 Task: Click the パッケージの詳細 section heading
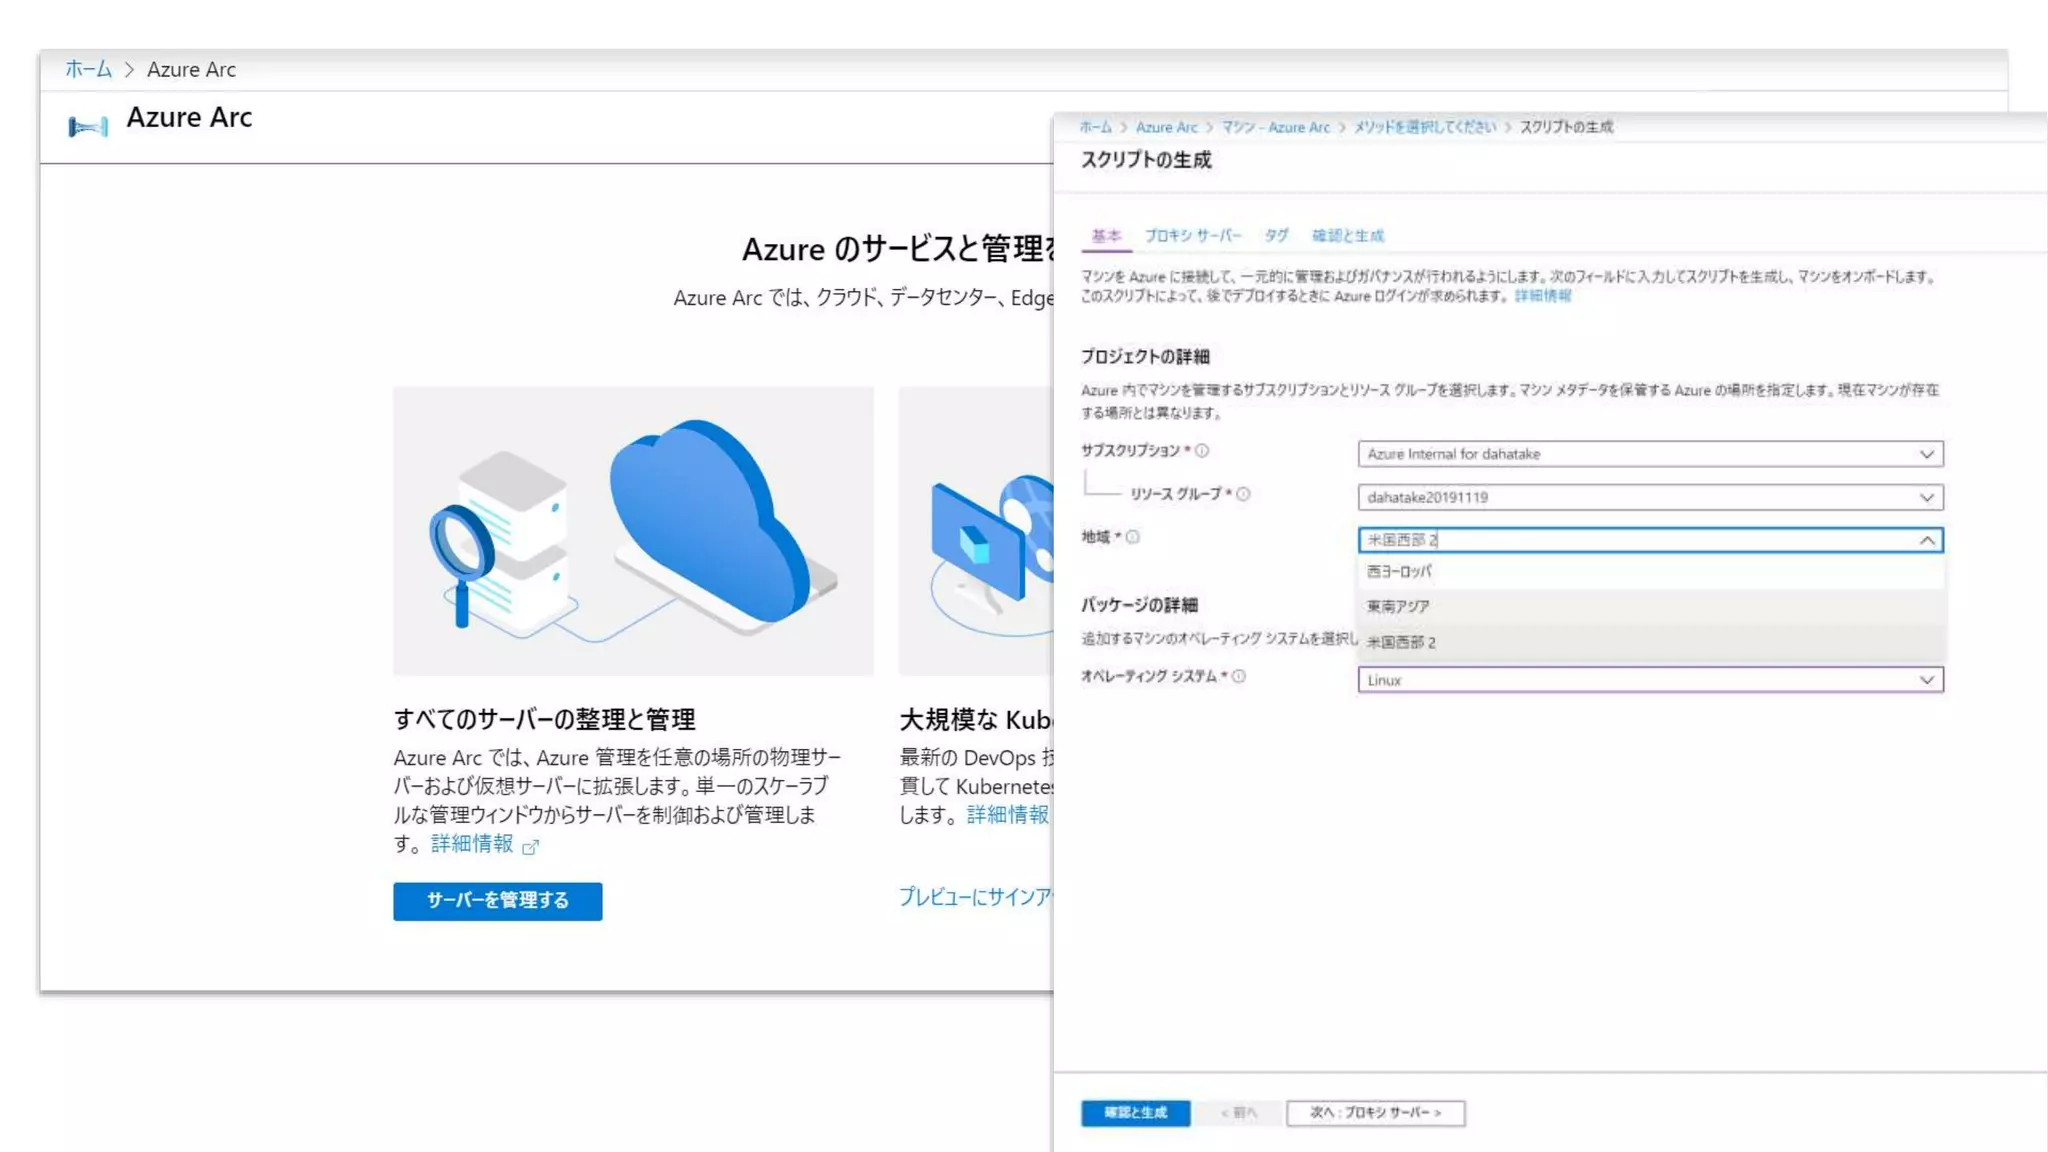click(1139, 605)
